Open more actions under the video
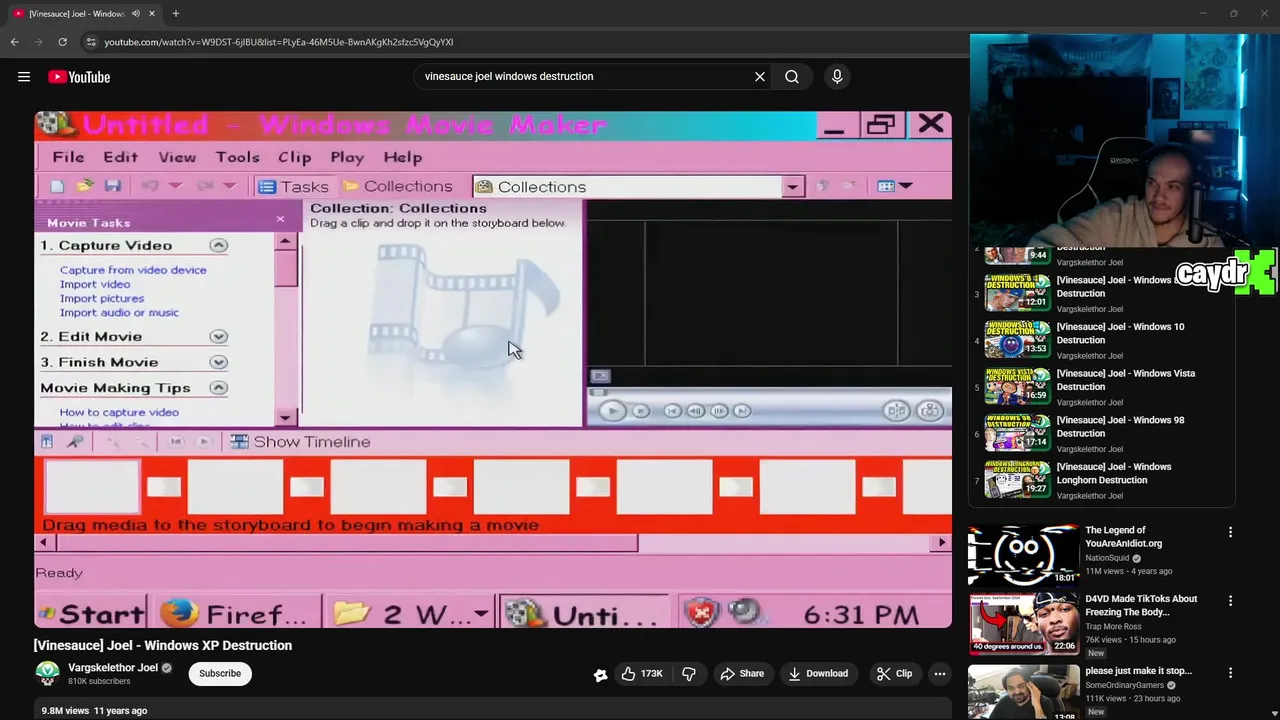 click(939, 673)
